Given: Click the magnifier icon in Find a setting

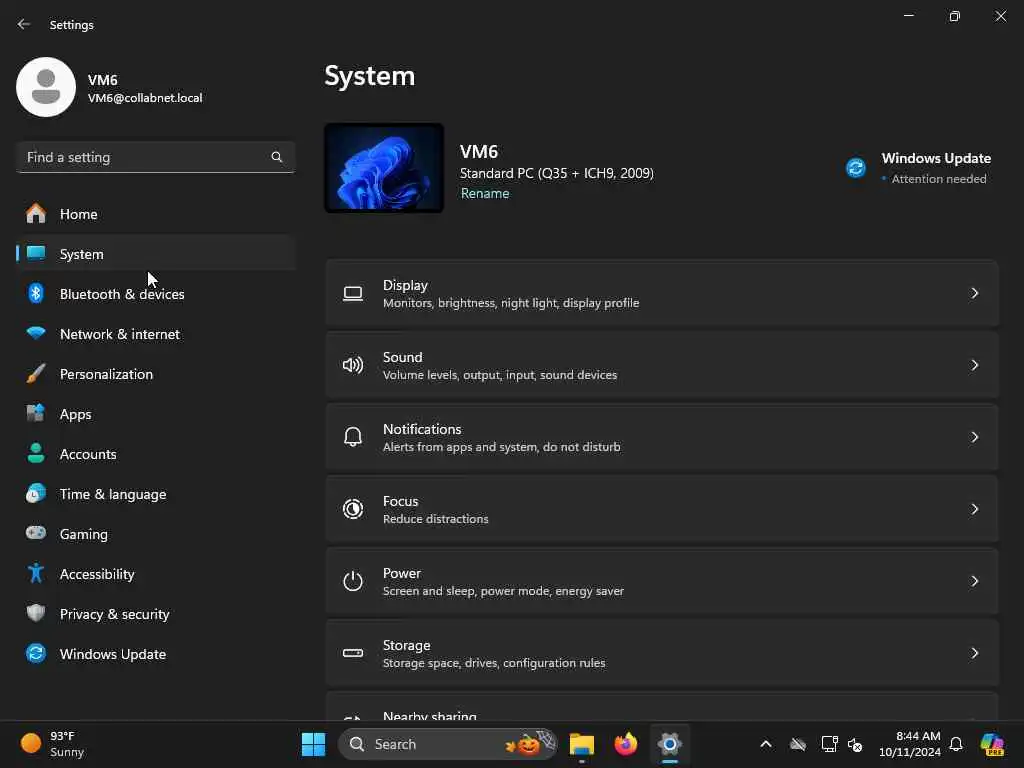Looking at the screenshot, I should click(277, 157).
